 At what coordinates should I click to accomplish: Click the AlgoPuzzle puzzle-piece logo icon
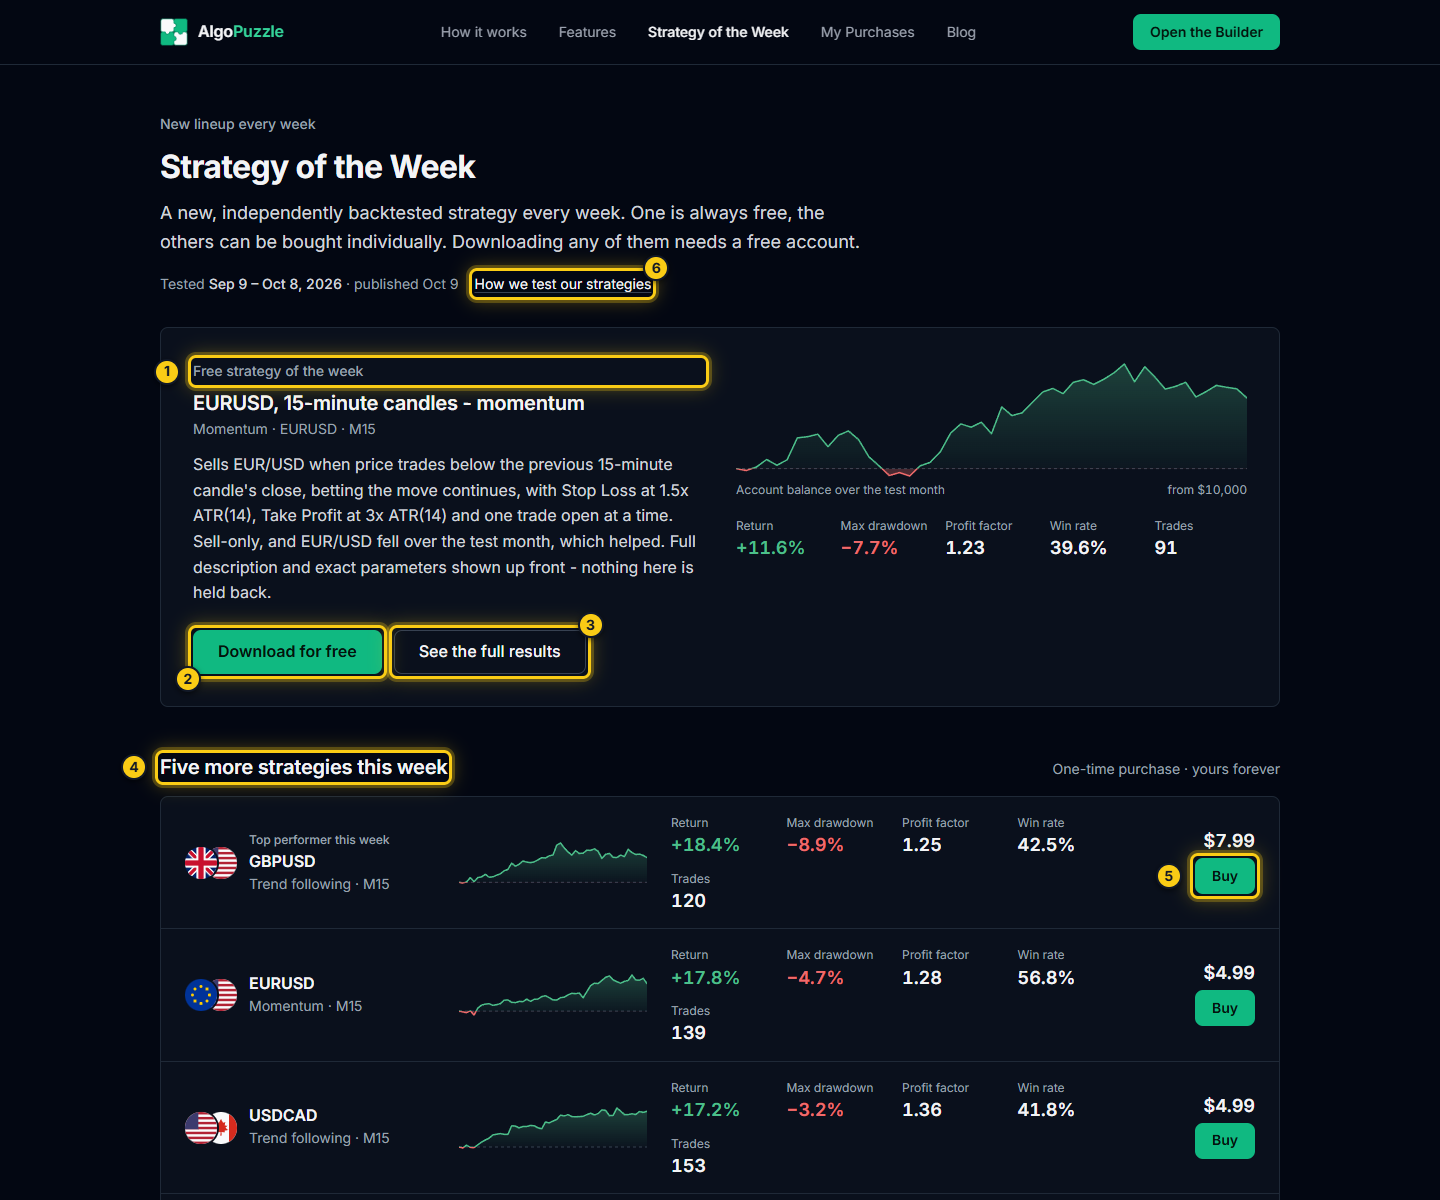174,32
